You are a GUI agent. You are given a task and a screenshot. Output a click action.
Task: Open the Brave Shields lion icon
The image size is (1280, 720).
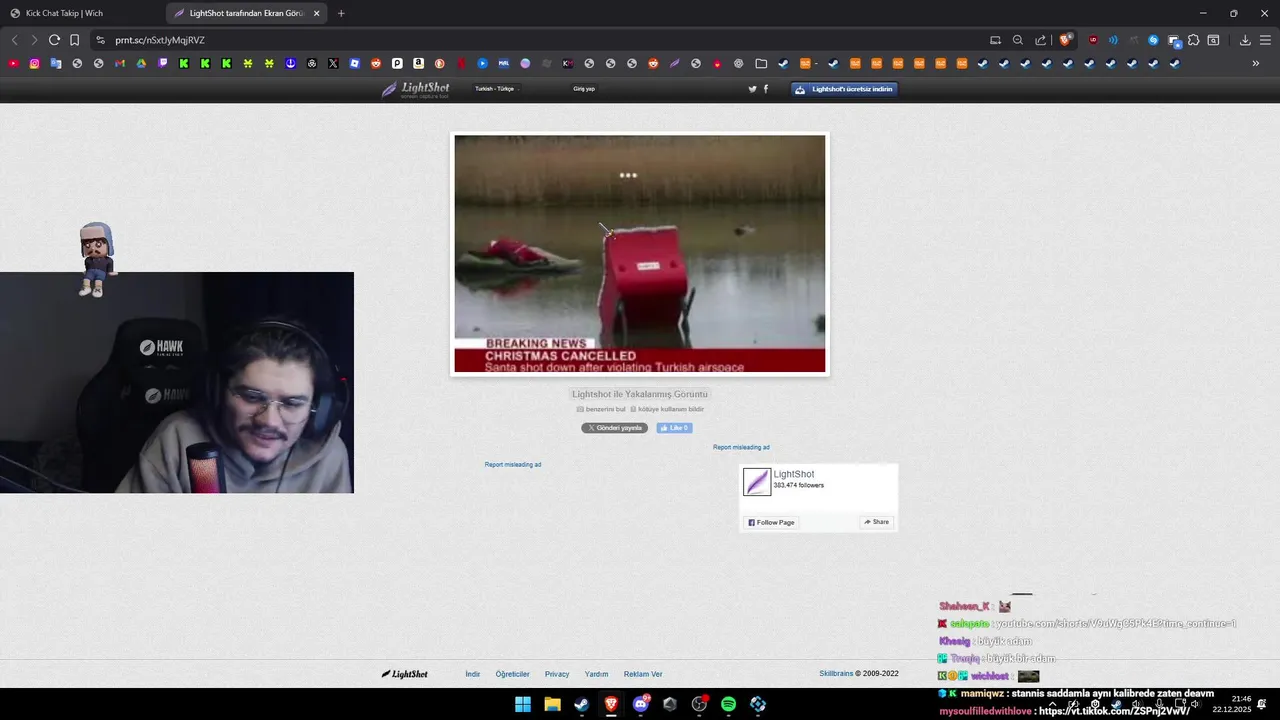1065,40
